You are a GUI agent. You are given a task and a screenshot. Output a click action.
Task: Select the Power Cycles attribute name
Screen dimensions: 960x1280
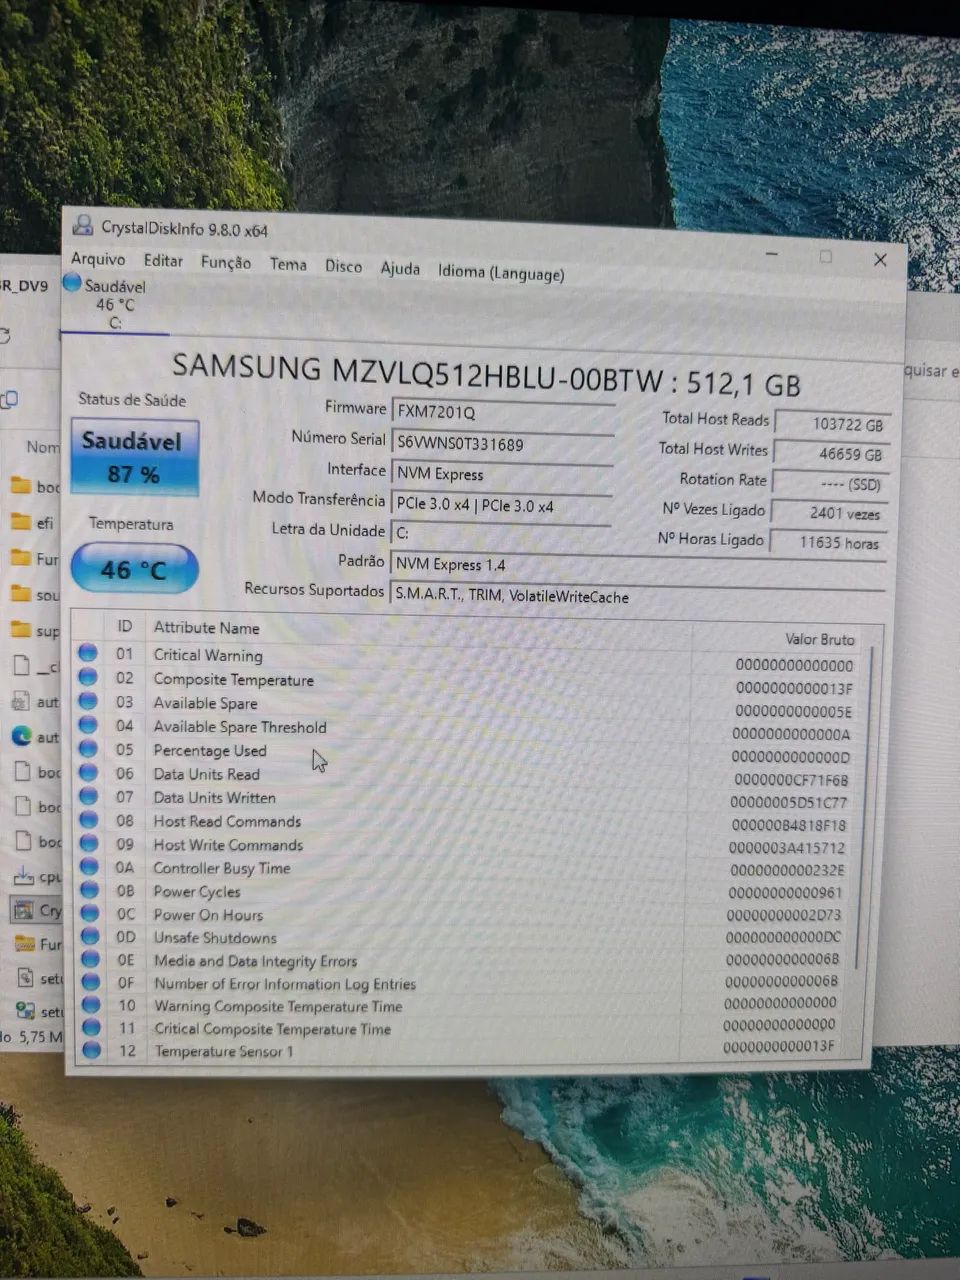[x=197, y=891]
